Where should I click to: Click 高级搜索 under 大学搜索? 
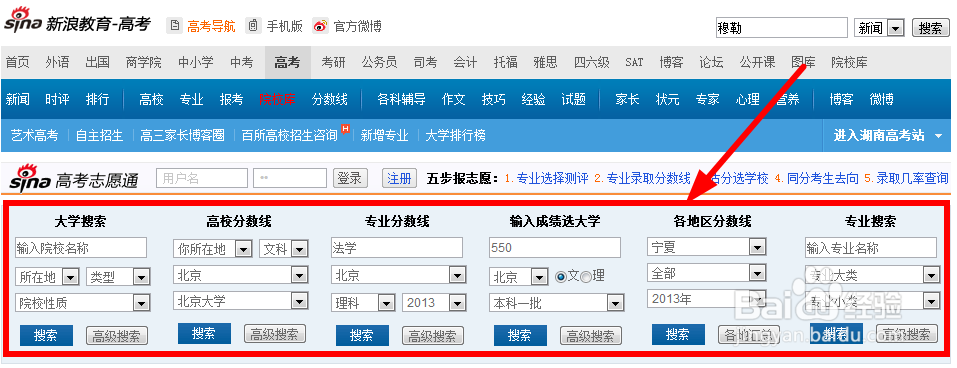point(117,336)
